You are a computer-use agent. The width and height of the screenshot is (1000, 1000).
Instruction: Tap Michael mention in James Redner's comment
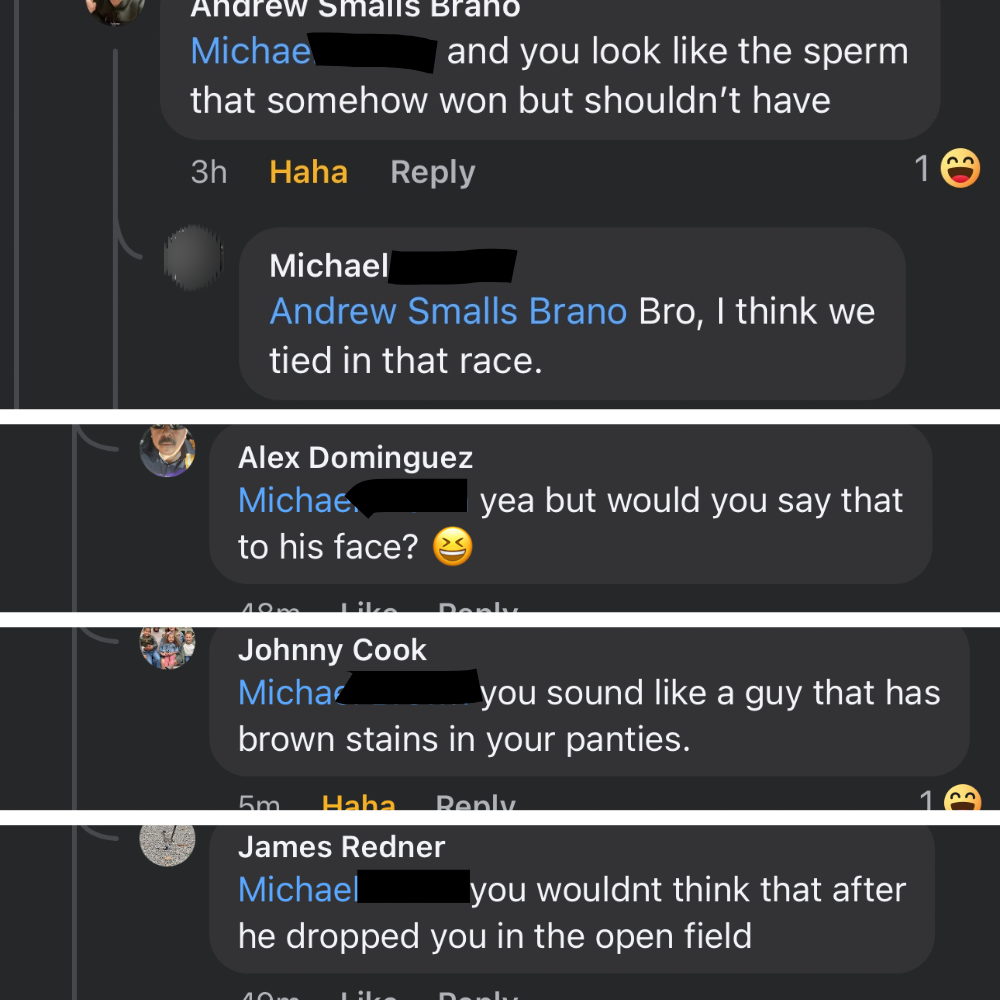click(x=298, y=889)
